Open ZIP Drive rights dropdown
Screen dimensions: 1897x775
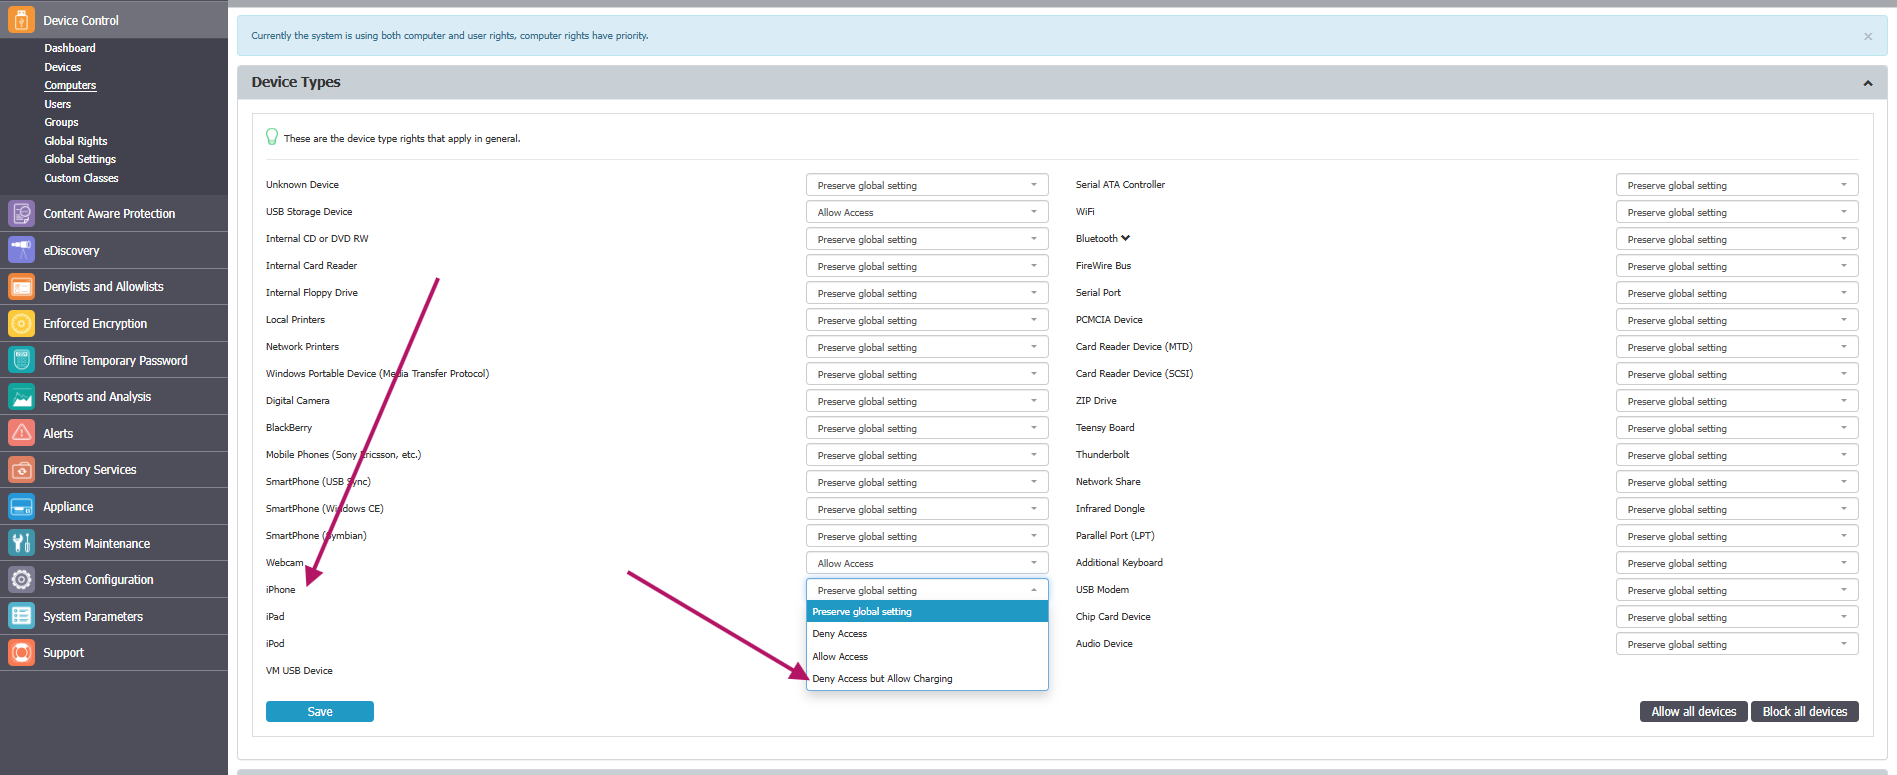[1737, 401]
